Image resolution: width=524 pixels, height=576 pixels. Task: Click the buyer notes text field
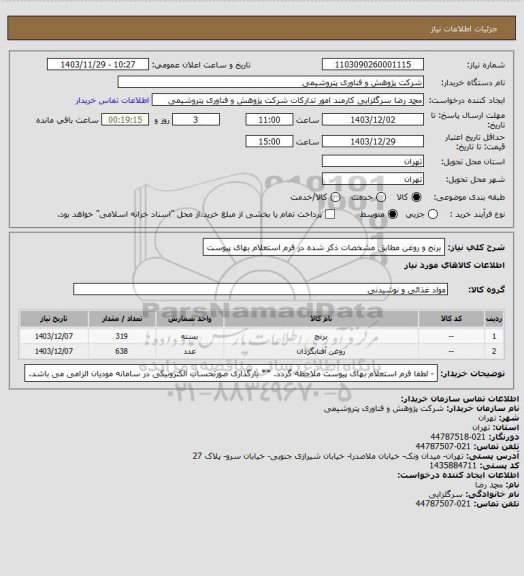click(231, 373)
